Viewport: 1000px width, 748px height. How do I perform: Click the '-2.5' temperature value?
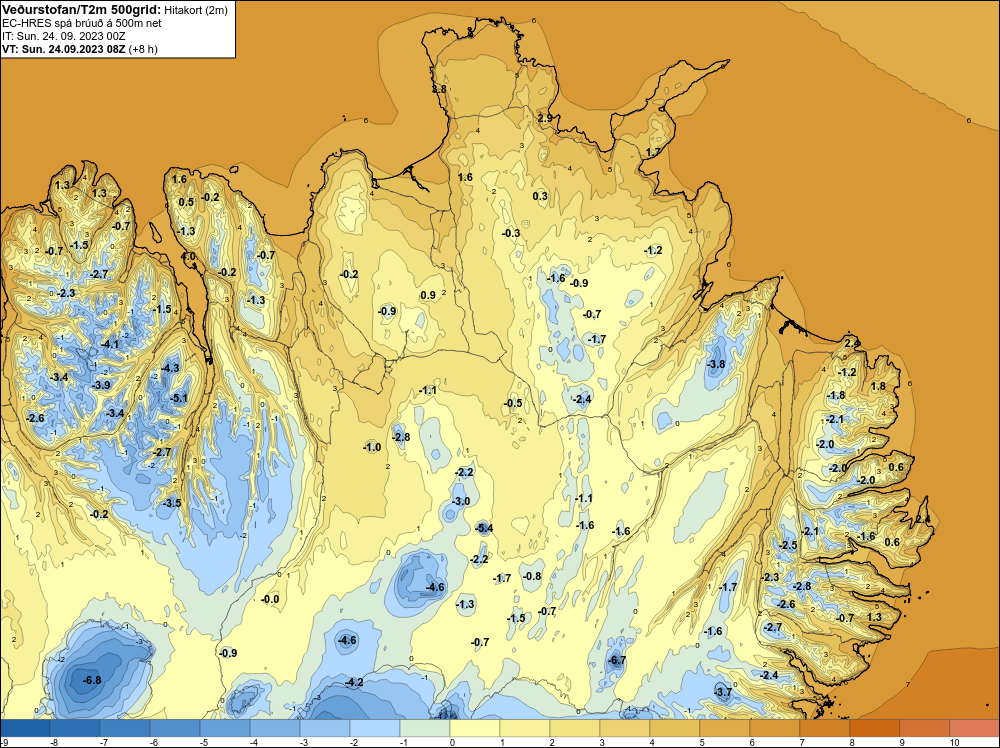pyautogui.click(x=789, y=545)
